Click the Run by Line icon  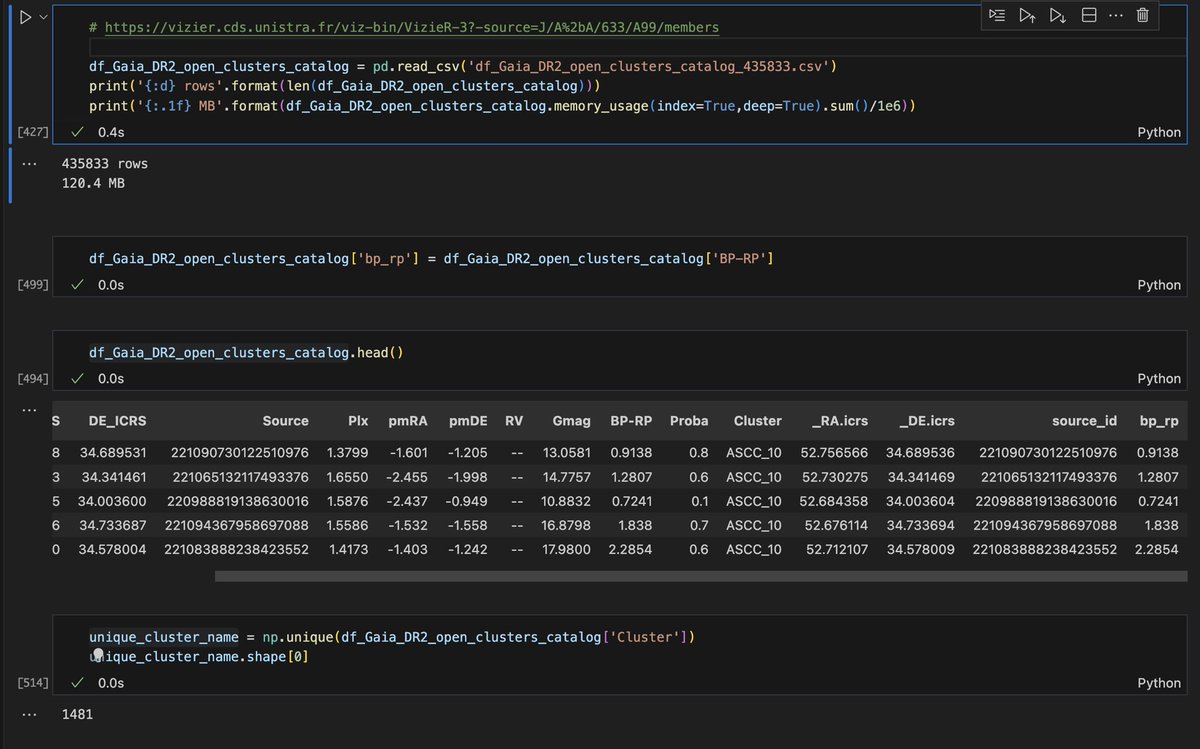(996, 15)
